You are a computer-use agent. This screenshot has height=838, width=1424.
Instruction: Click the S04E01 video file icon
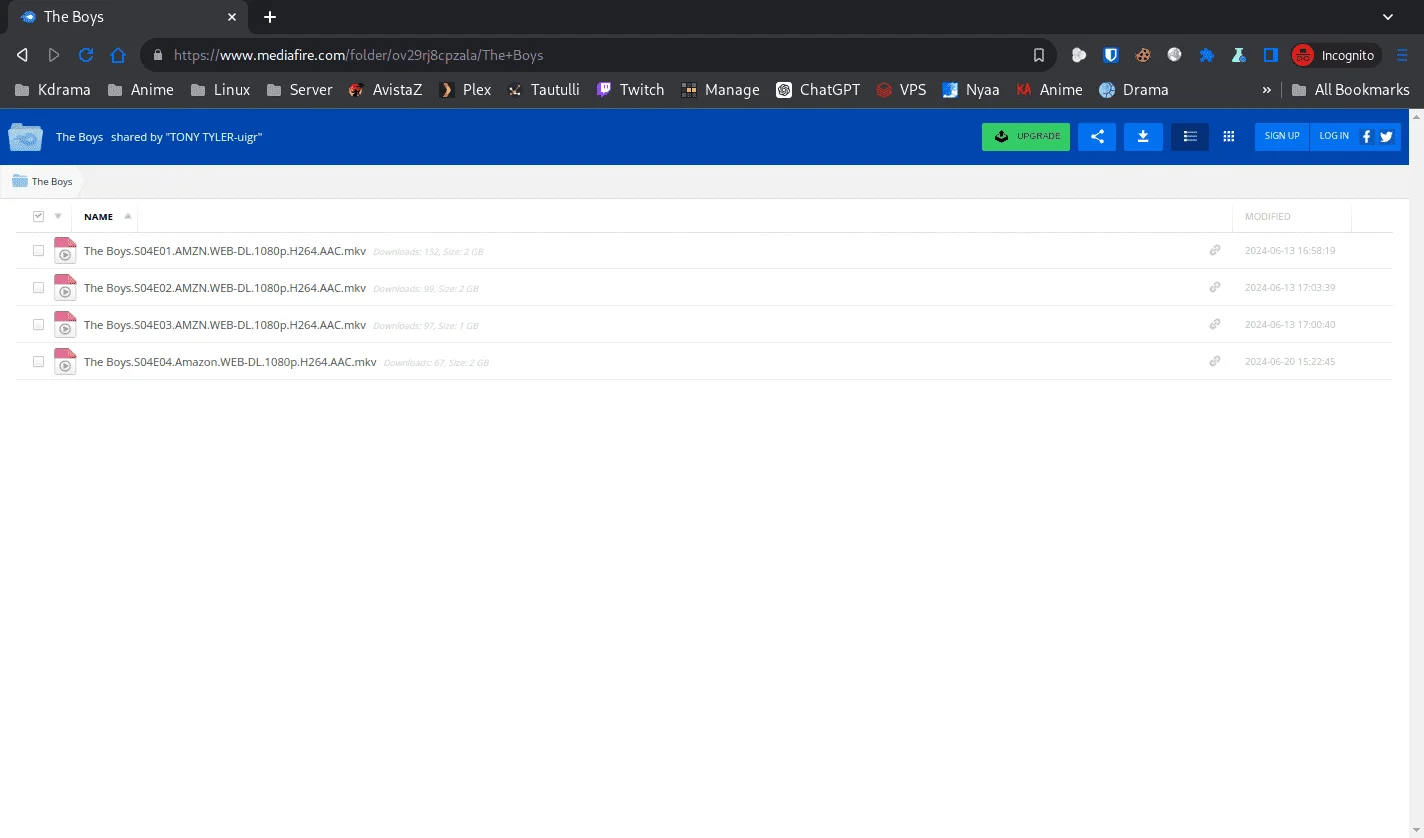pos(65,251)
